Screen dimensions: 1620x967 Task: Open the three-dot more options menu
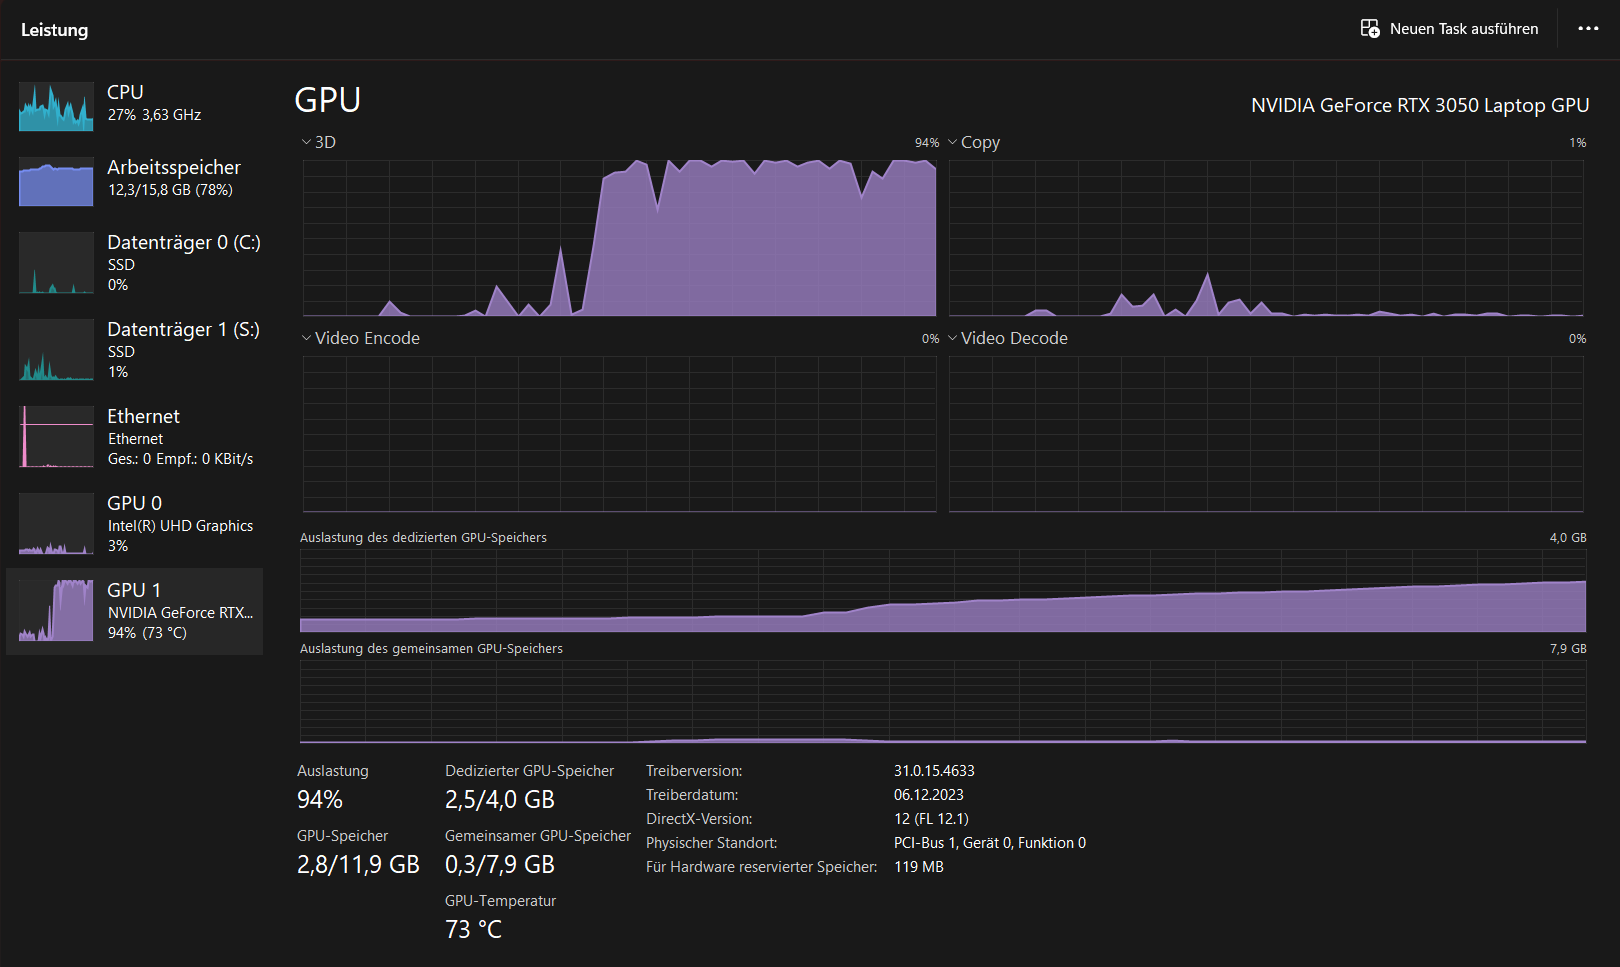coord(1588,29)
